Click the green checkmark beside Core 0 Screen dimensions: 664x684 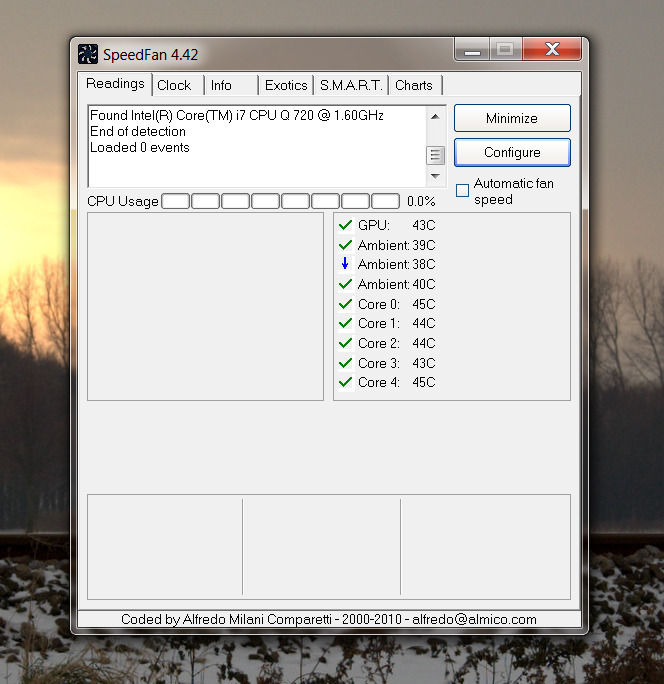coord(345,304)
